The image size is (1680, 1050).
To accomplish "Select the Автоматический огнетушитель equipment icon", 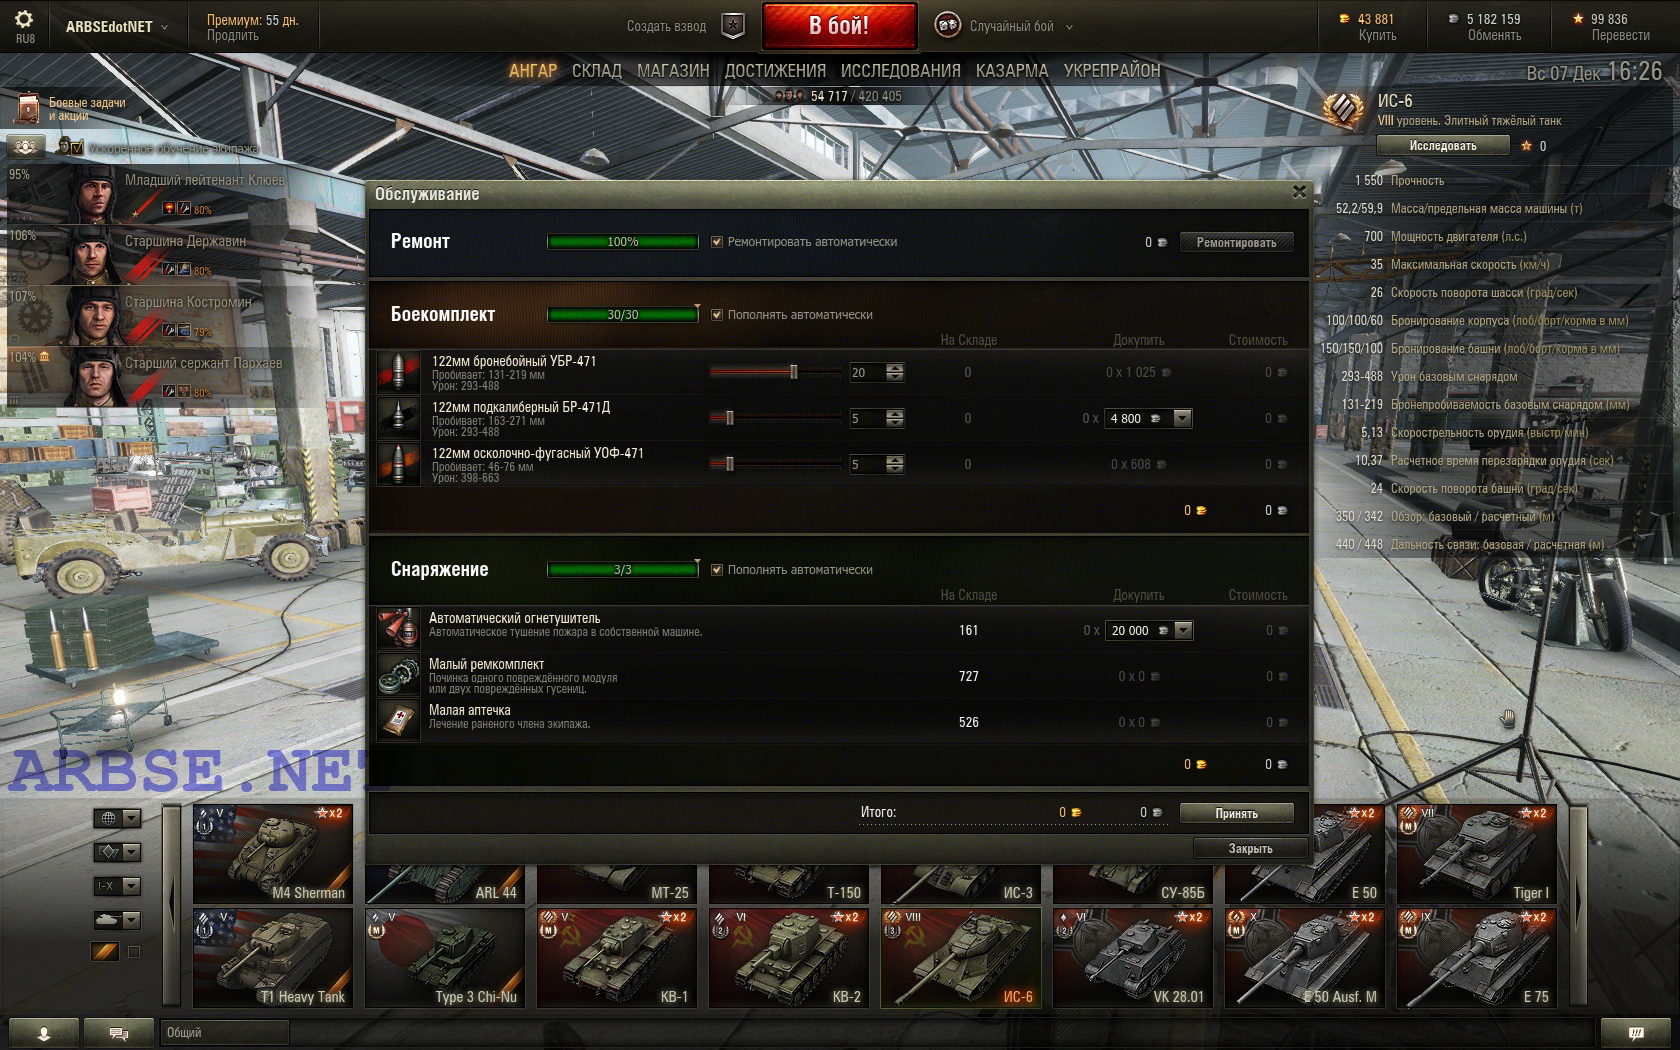I will (x=398, y=630).
